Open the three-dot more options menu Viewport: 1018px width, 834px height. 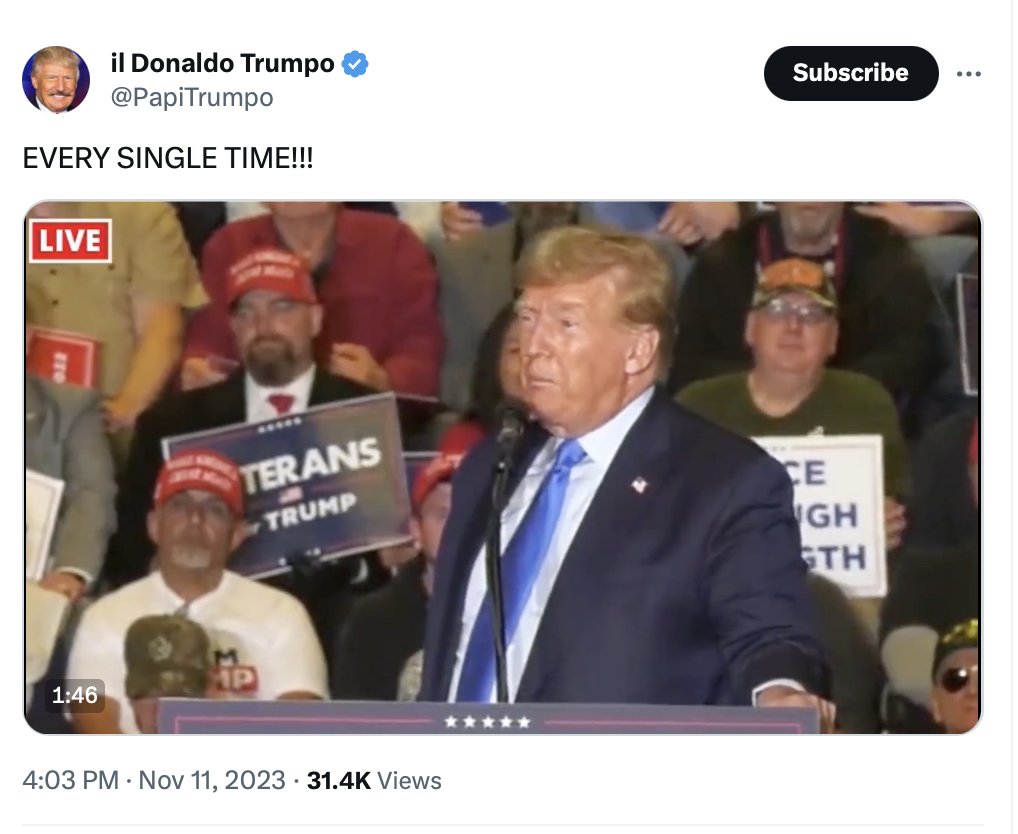tap(969, 74)
